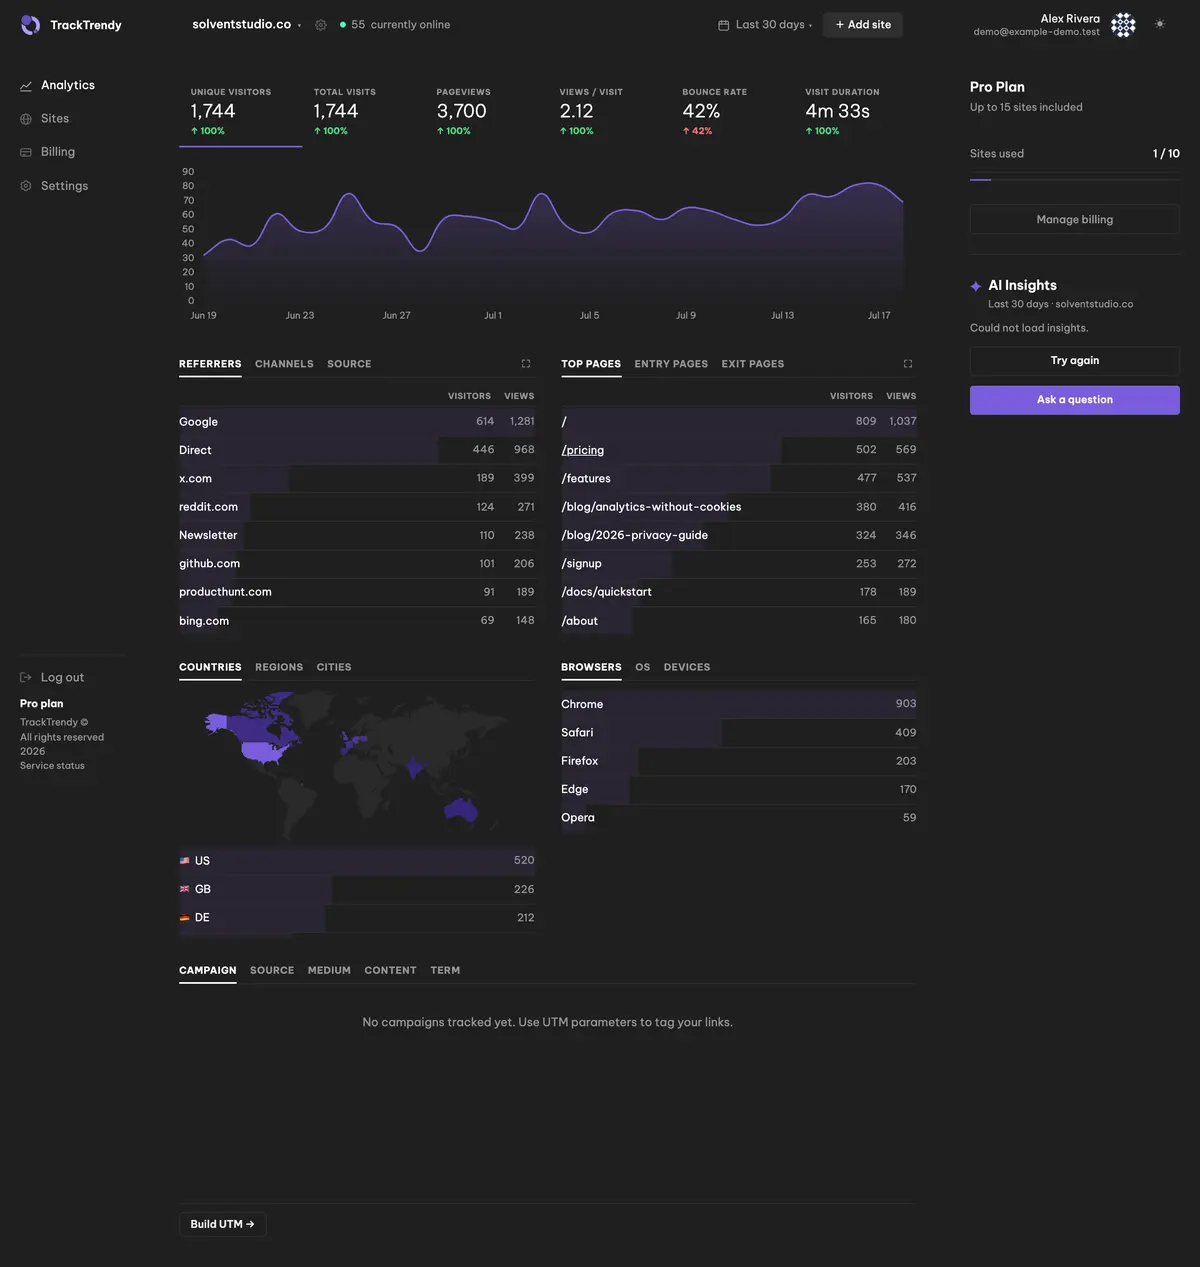The width and height of the screenshot is (1200, 1267).
Task: Click the Settings gear icon in sidebar
Action: click(26, 186)
